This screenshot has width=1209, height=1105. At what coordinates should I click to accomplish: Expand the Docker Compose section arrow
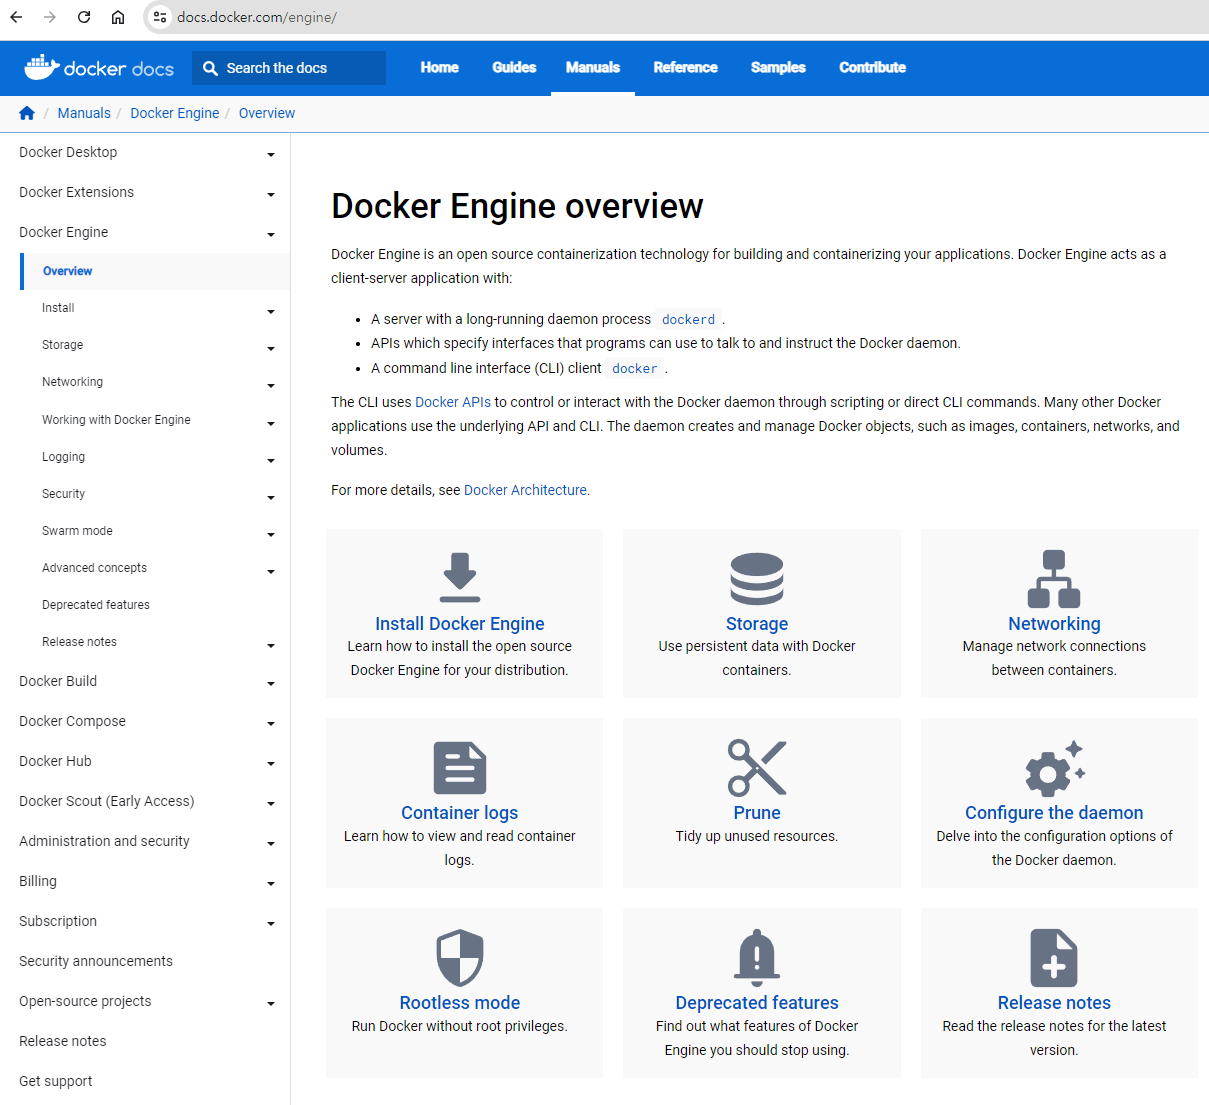tap(271, 723)
